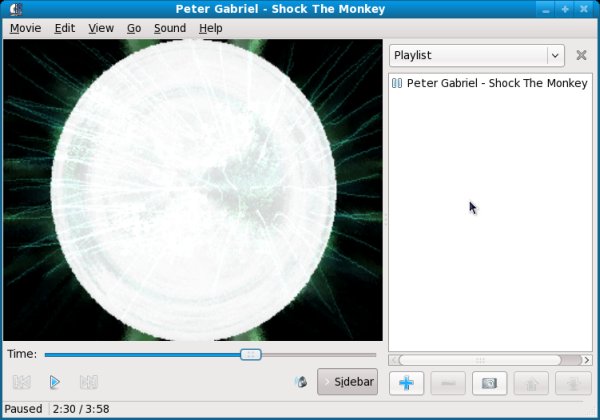This screenshot has width=600, height=420.
Task: Click the 'Paused' status text
Action: point(23,409)
